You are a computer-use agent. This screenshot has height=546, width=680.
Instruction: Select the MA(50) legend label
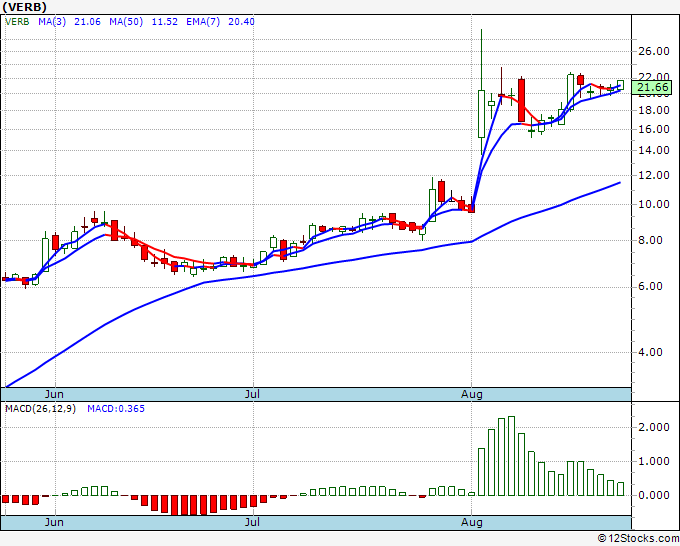[126, 22]
